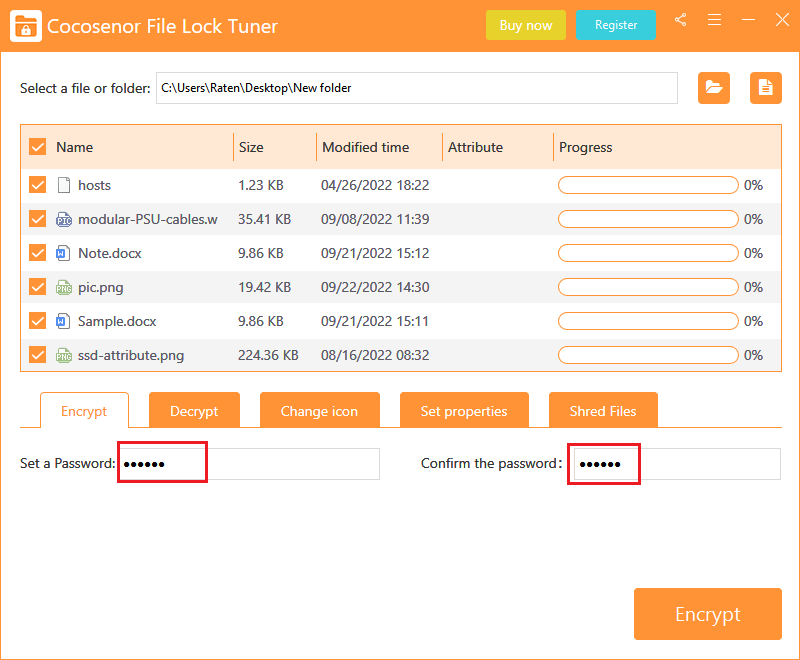
Task: Toggle the select-all checkbox beside Name
Action: tap(38, 147)
